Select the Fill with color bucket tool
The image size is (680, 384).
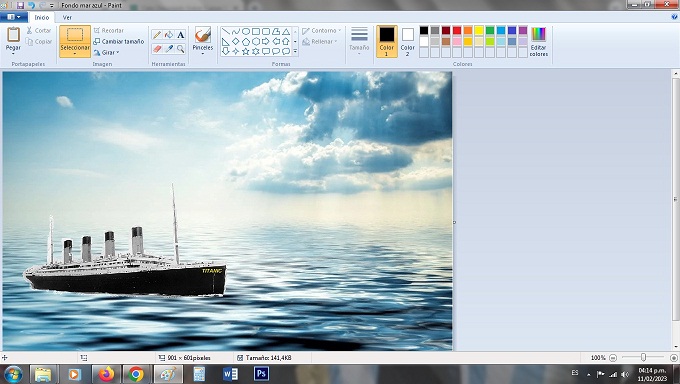(169, 35)
